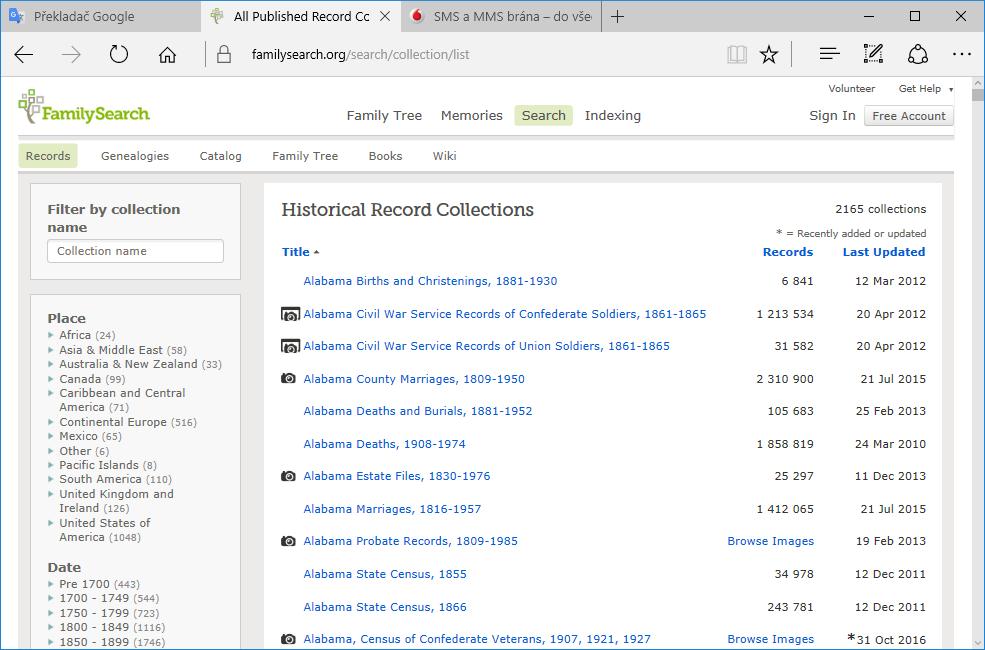Refresh the current page
Image resolution: width=985 pixels, height=650 pixels.
pyautogui.click(x=119, y=55)
